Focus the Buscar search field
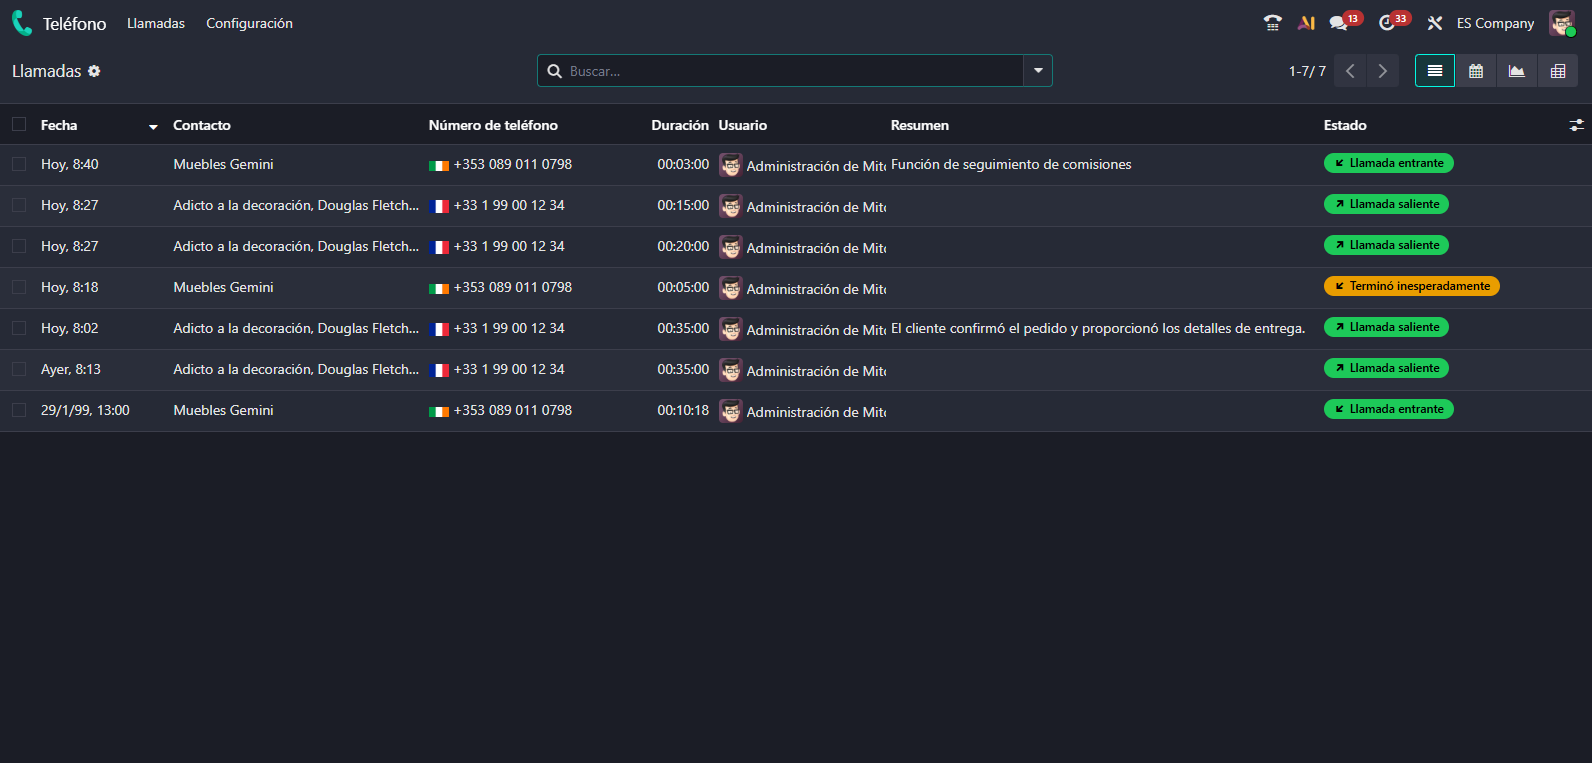This screenshot has width=1592, height=763. click(790, 71)
